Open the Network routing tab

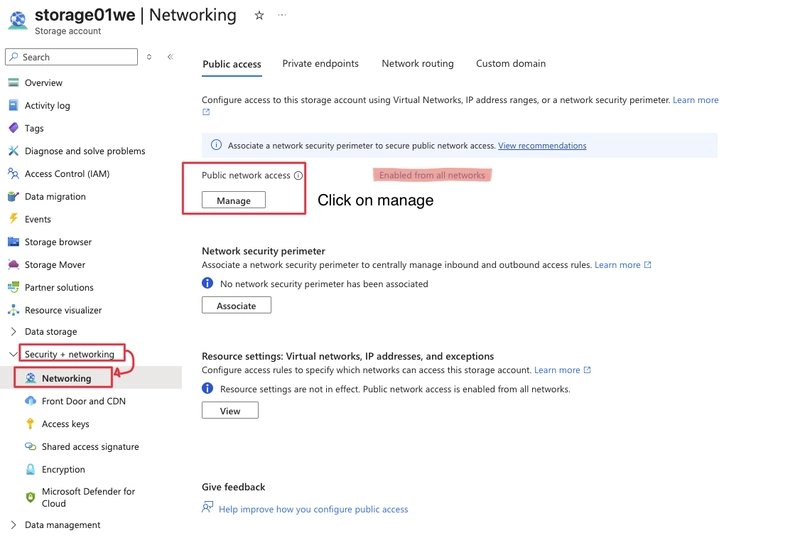pos(417,64)
